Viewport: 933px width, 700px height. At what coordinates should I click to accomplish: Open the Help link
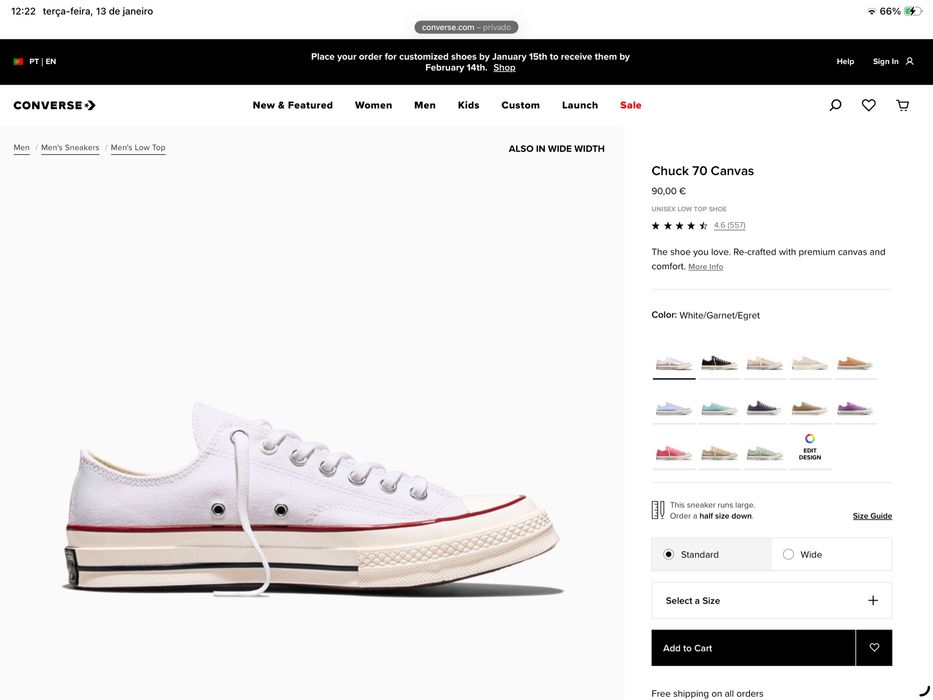[845, 61]
